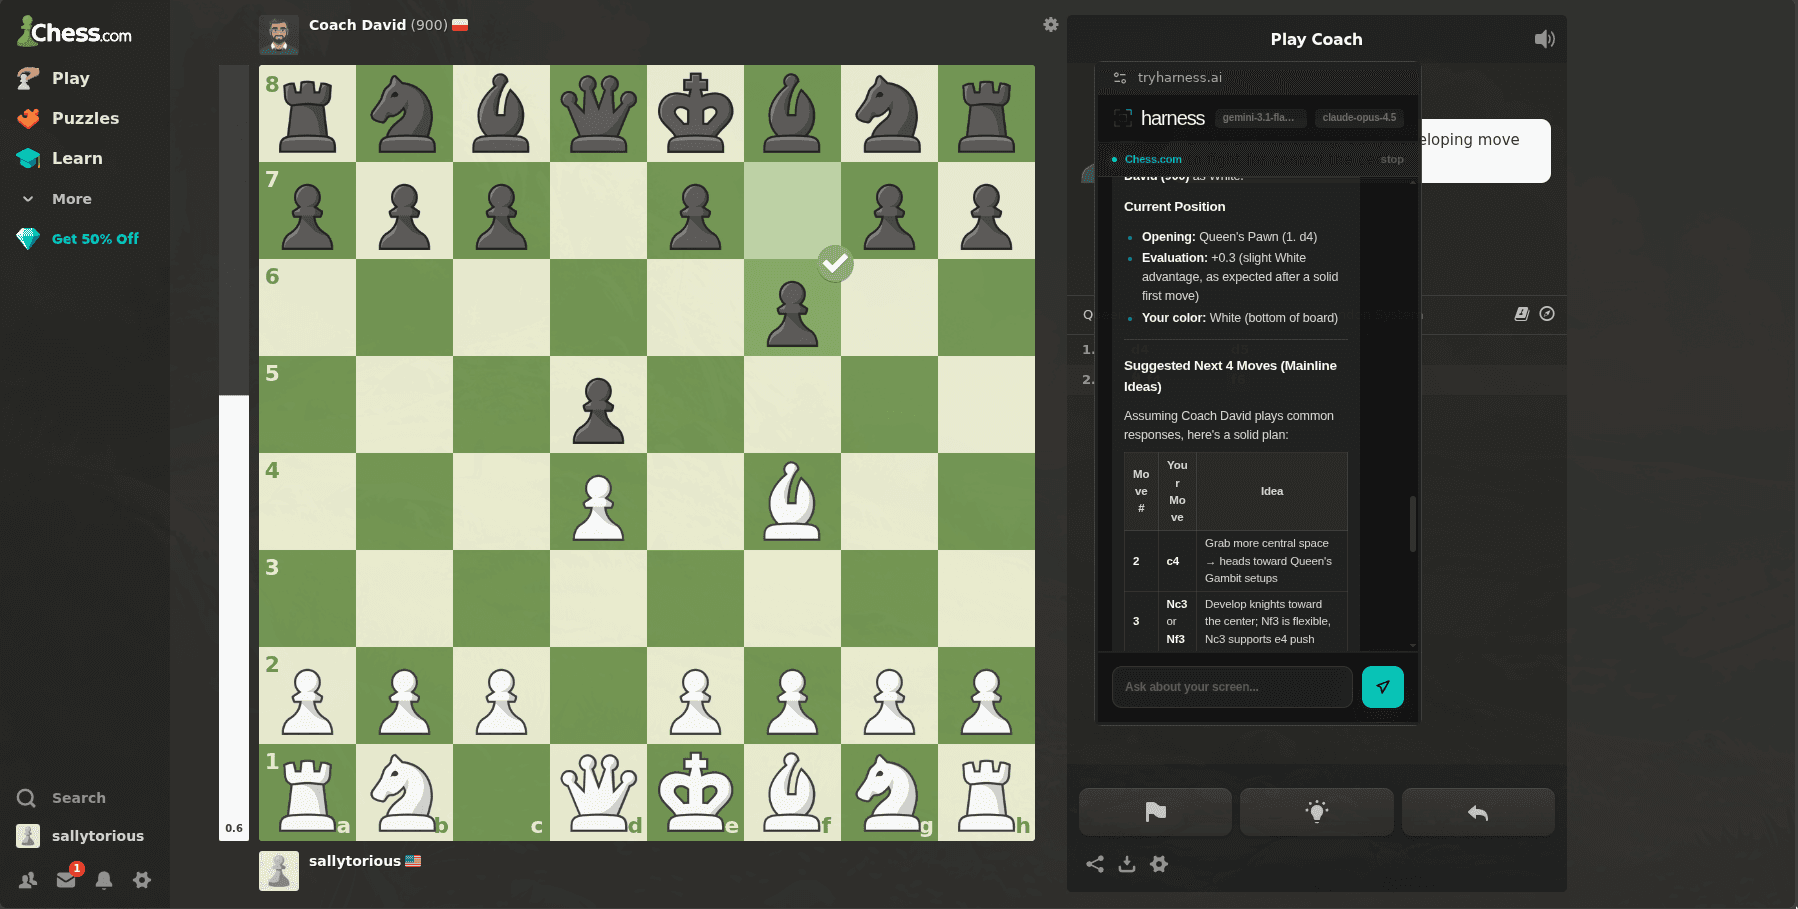Click the Ask about your screen input field
1798x909 pixels.
[x=1232, y=687]
